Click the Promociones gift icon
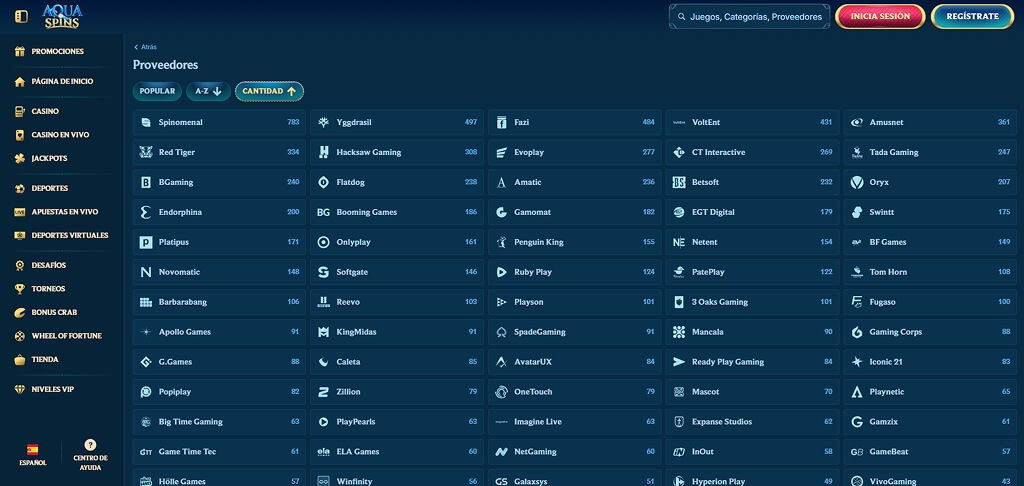This screenshot has width=1024, height=486. 20,52
